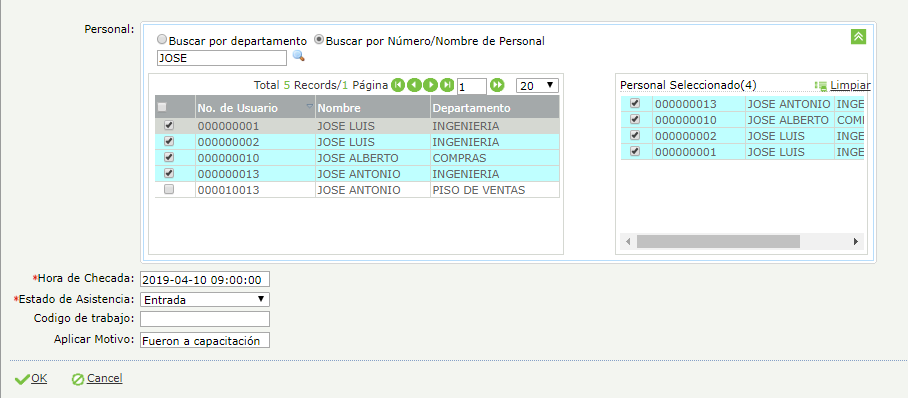Check the box for user 000010013
Viewport: 908px width, 398px height.
(169, 189)
